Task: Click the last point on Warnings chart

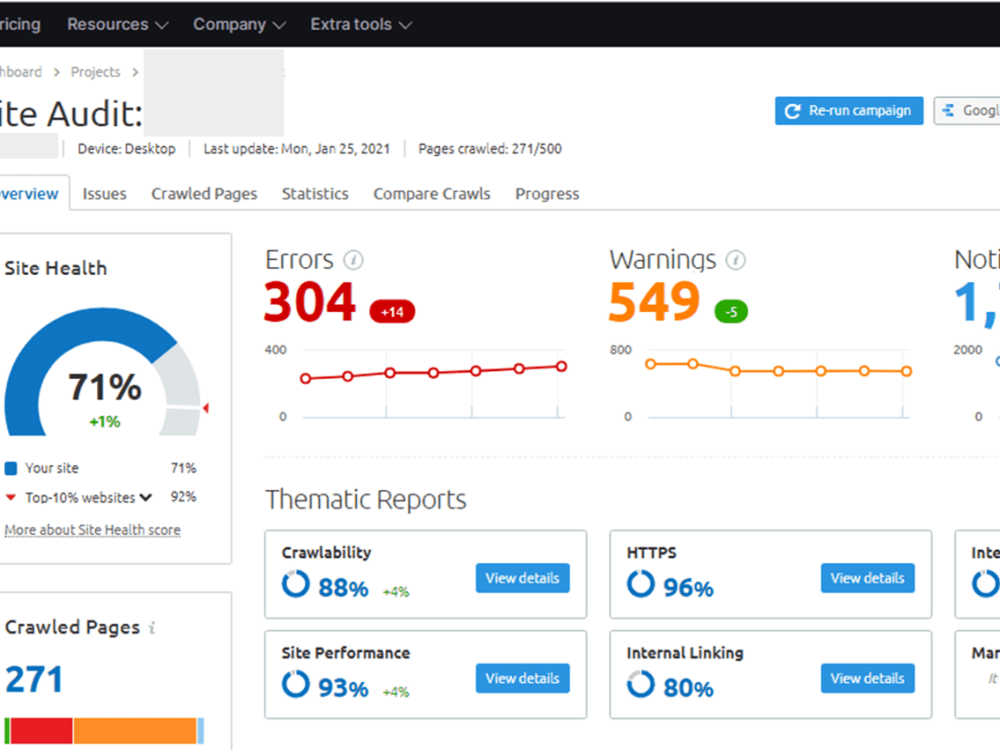Action: click(x=906, y=371)
